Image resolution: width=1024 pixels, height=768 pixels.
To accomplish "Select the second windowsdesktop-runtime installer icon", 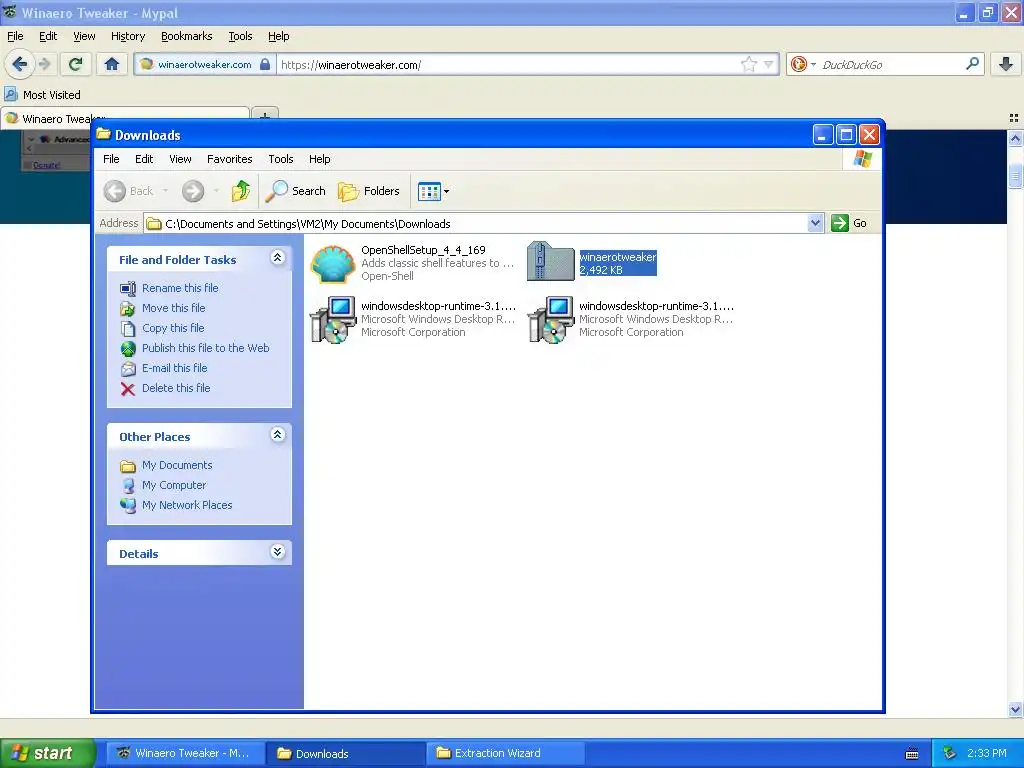I will pyautogui.click(x=551, y=319).
